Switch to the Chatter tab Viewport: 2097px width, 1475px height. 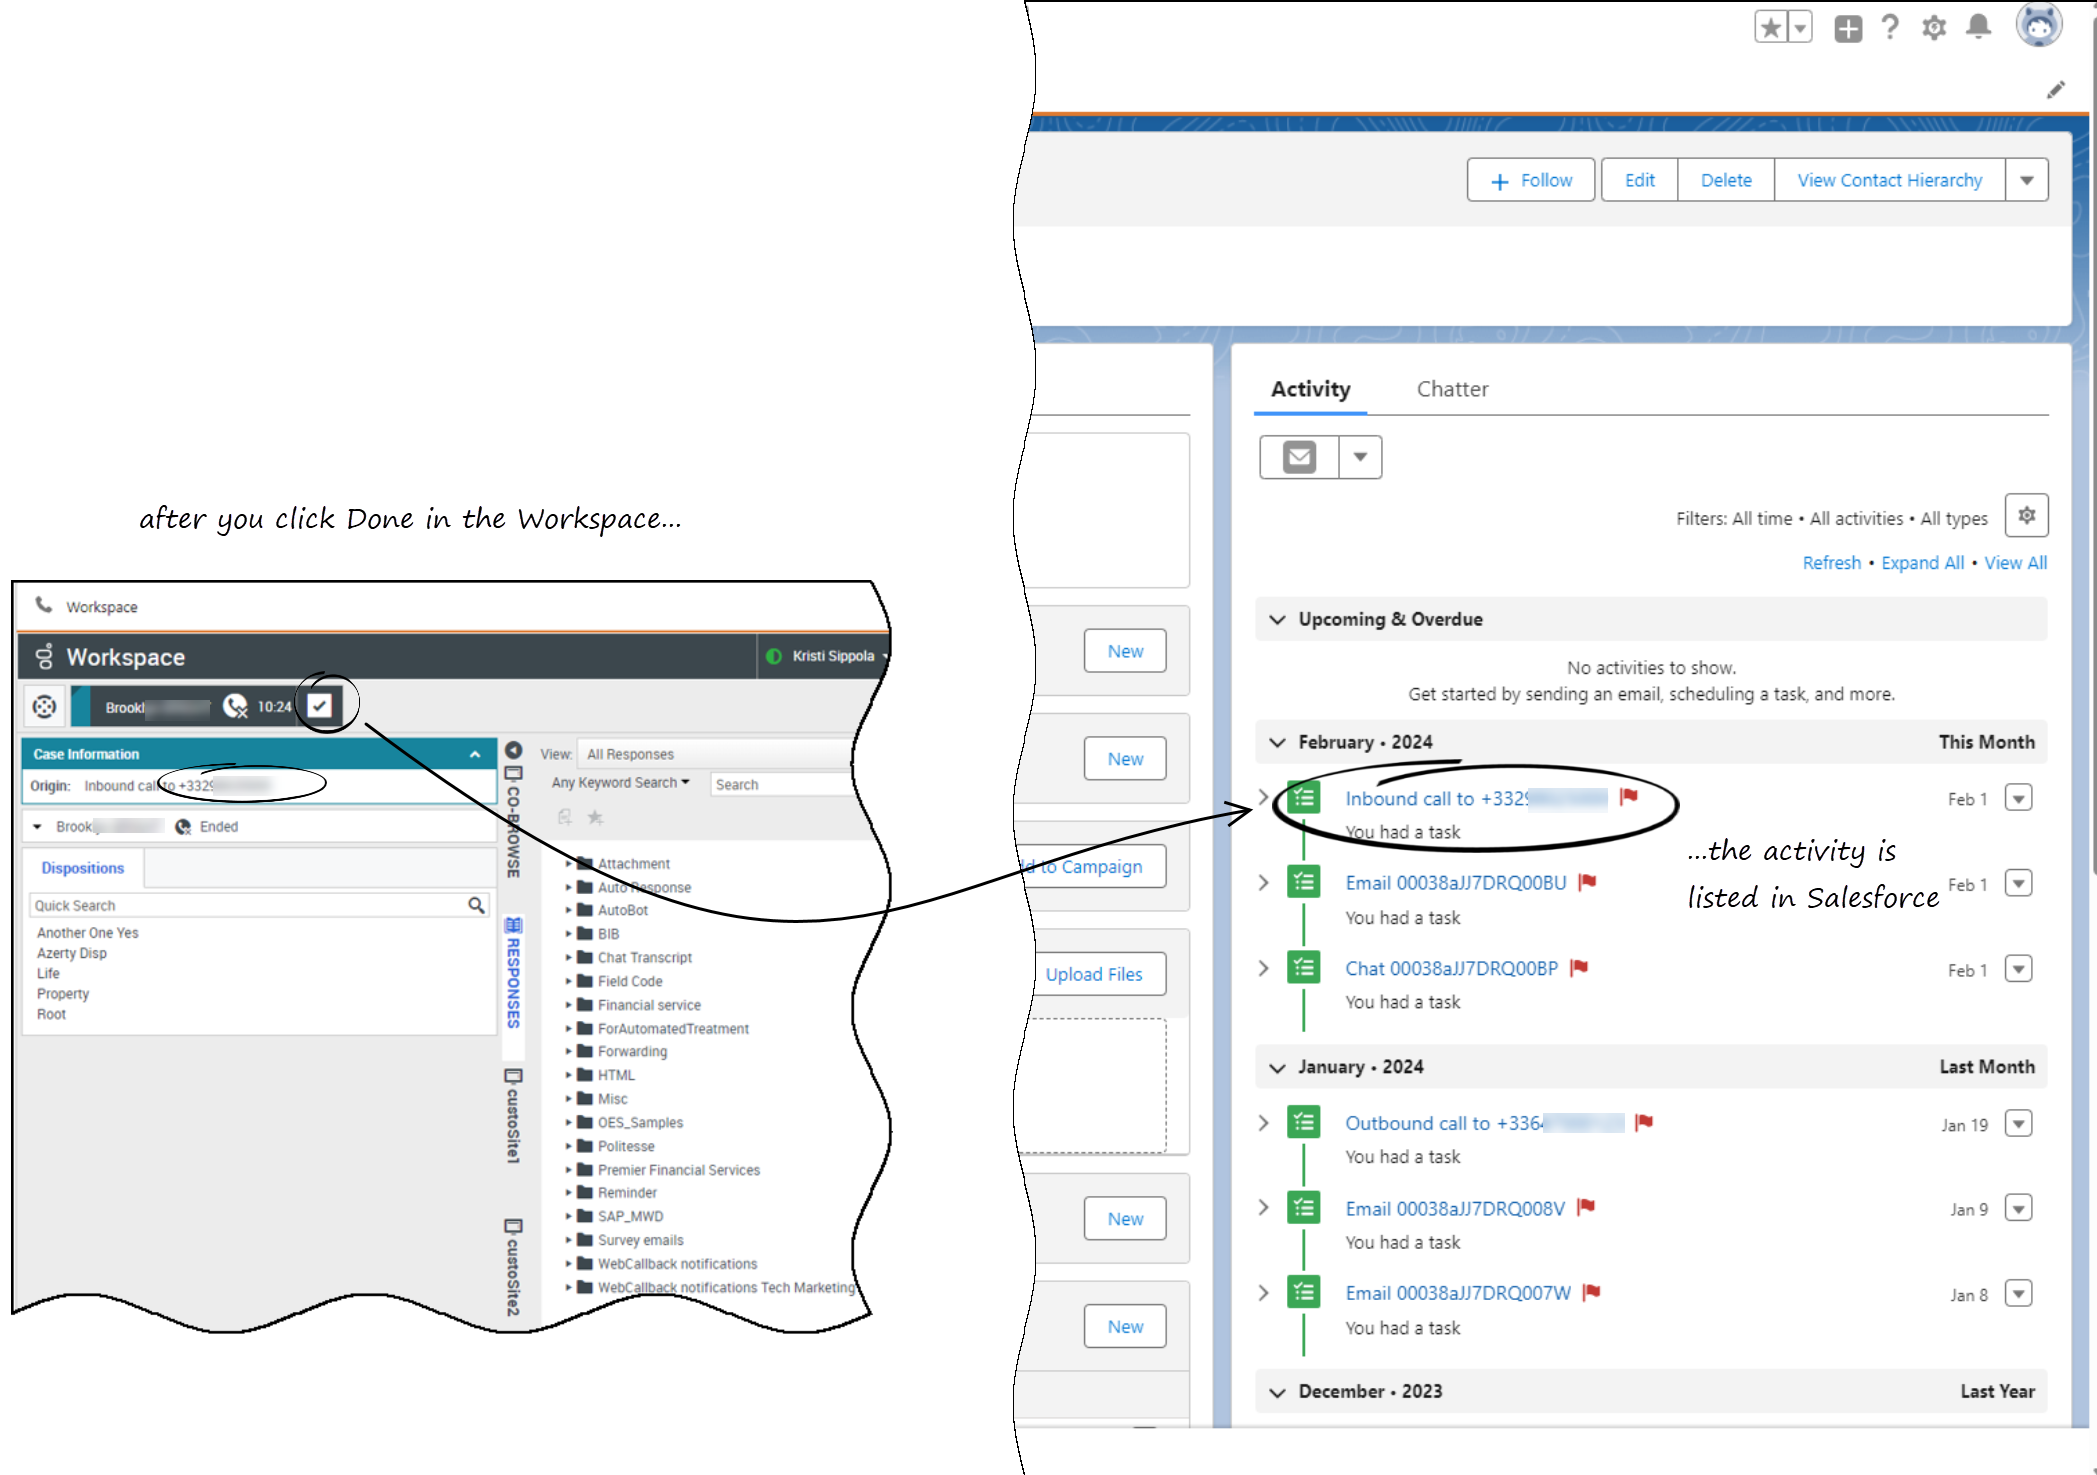(x=1452, y=389)
